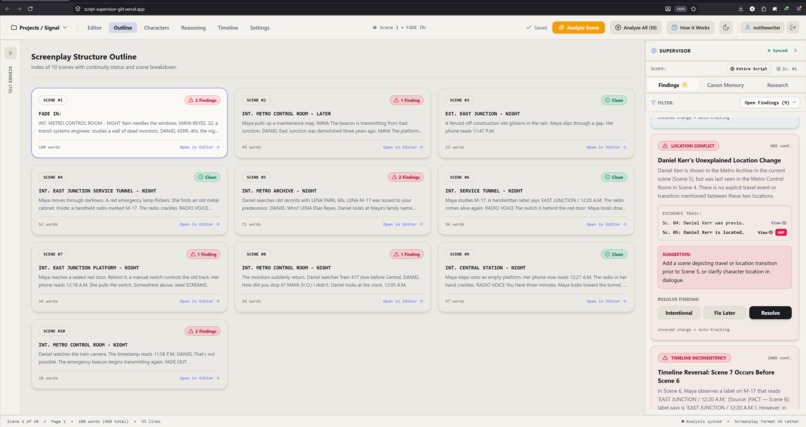Click 'Analysis synced' in the status bar
The image size is (806, 427).
click(702, 421)
